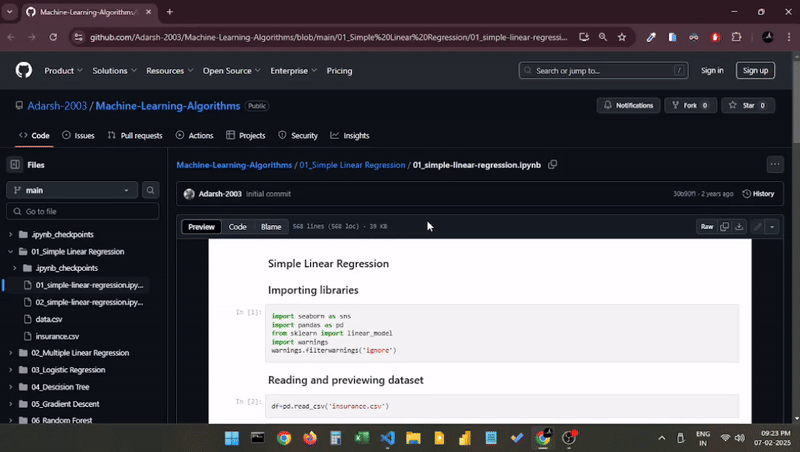Expand the 05_Gradient Descent folder
Image resolution: width=800 pixels, height=452 pixels.
10,404
